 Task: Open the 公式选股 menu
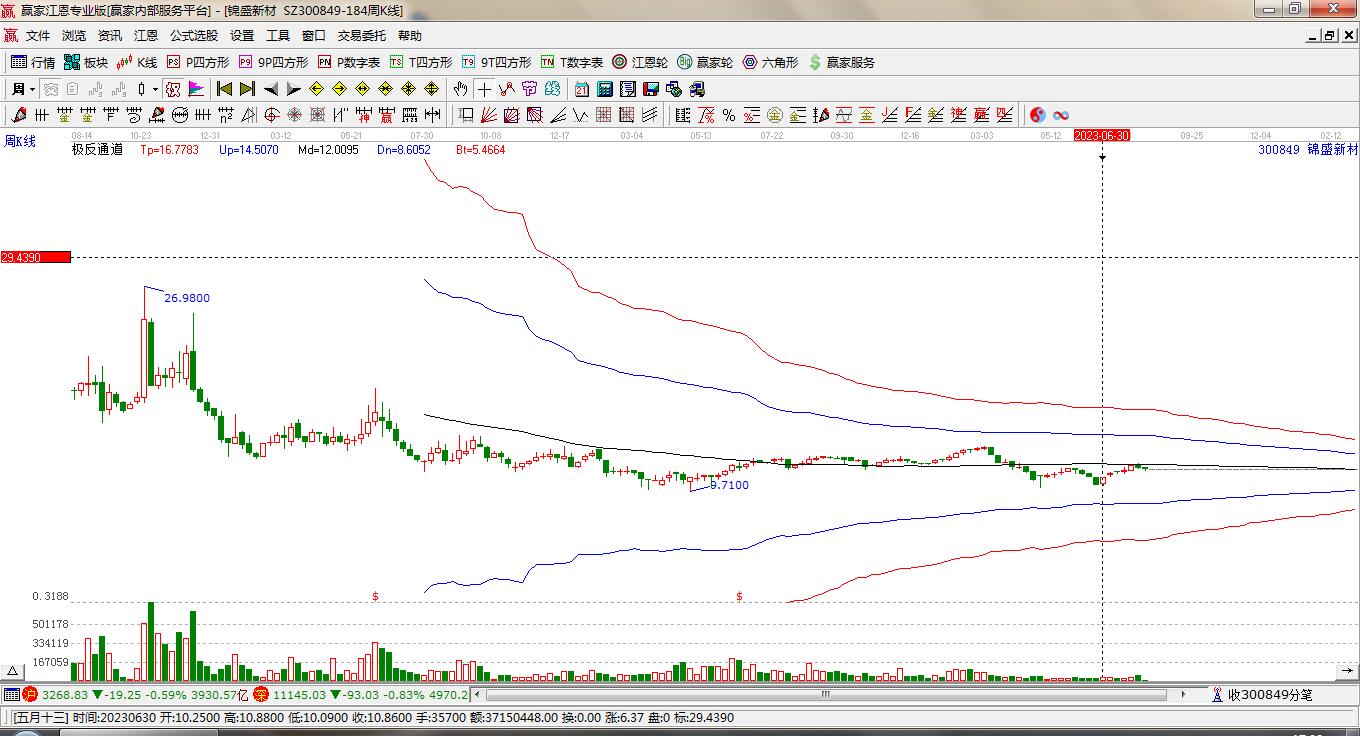click(x=193, y=36)
